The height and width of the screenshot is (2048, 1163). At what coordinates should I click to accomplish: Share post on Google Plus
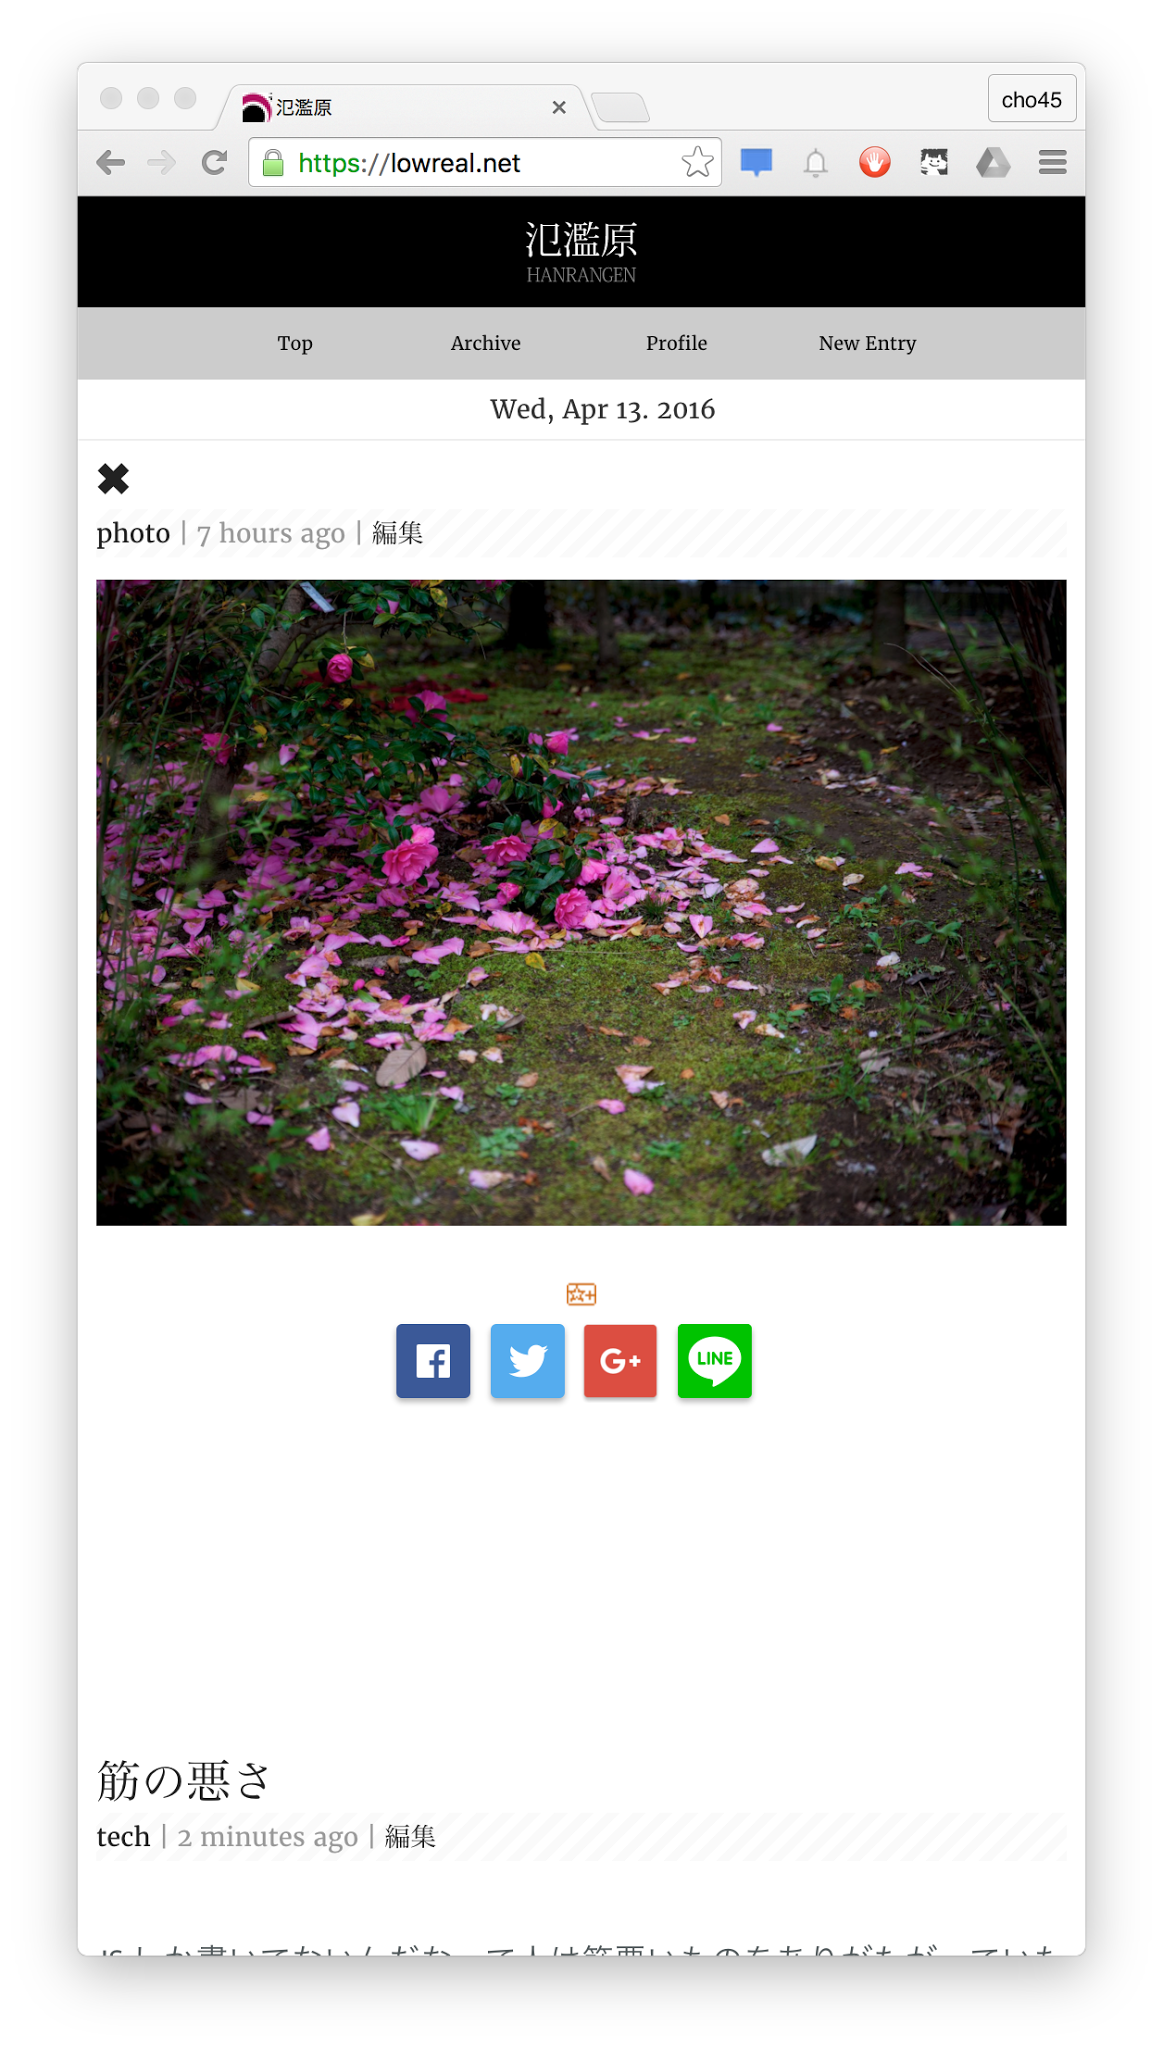coord(620,1360)
